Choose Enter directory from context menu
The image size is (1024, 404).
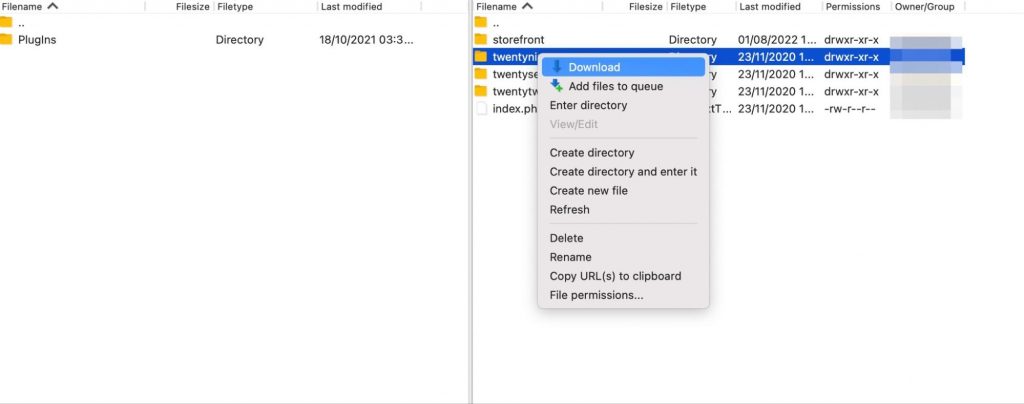coord(588,105)
